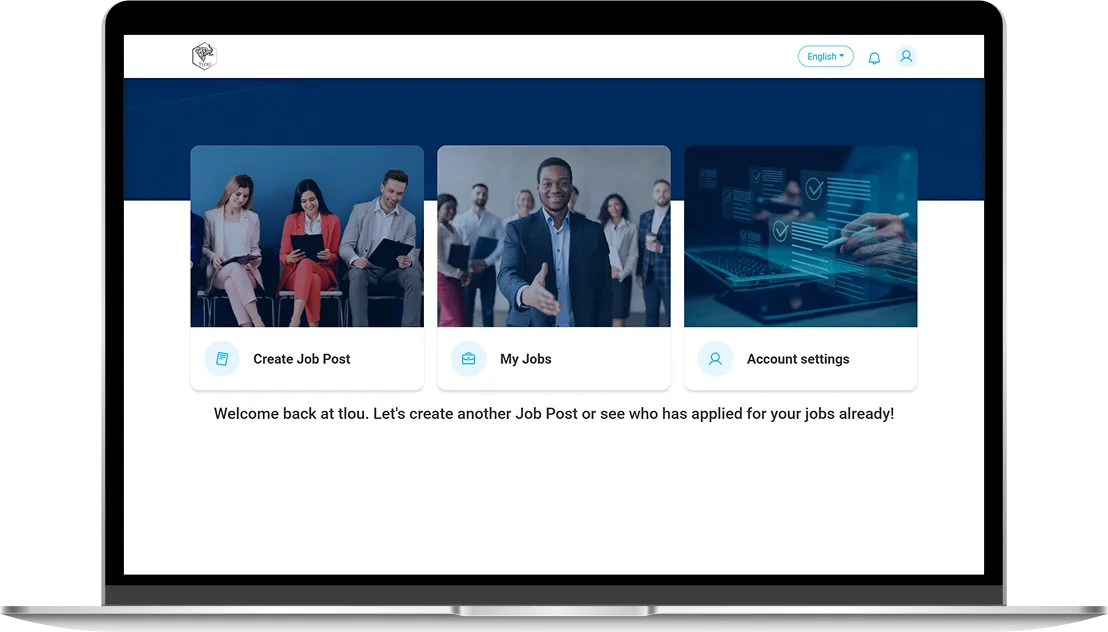Go to My Jobs via its label

pos(525,359)
